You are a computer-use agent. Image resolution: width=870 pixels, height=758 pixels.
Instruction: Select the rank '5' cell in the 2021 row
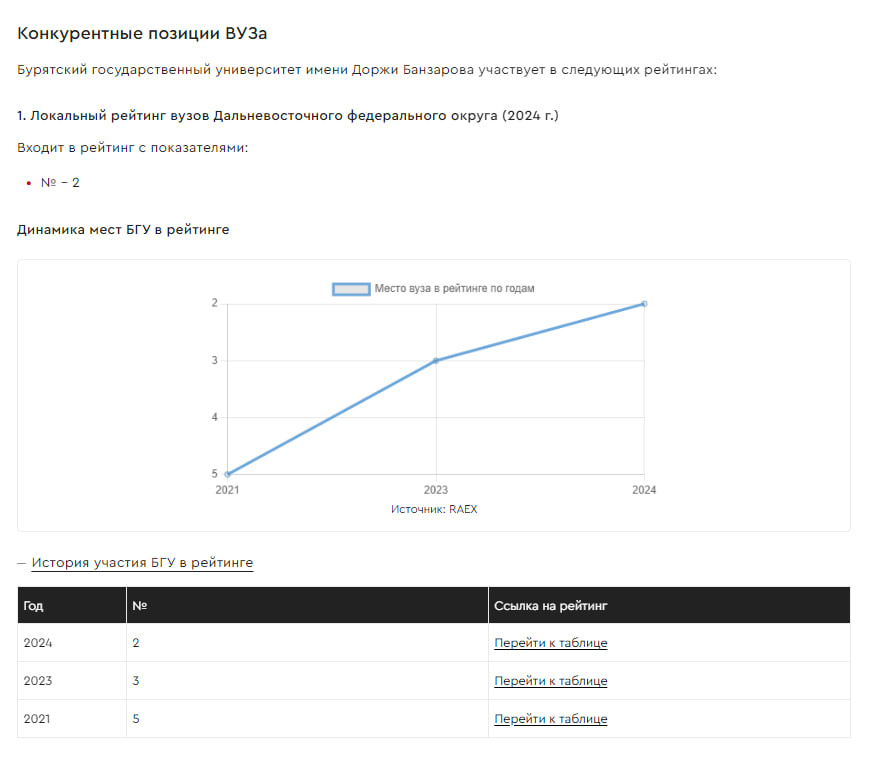tap(136, 719)
